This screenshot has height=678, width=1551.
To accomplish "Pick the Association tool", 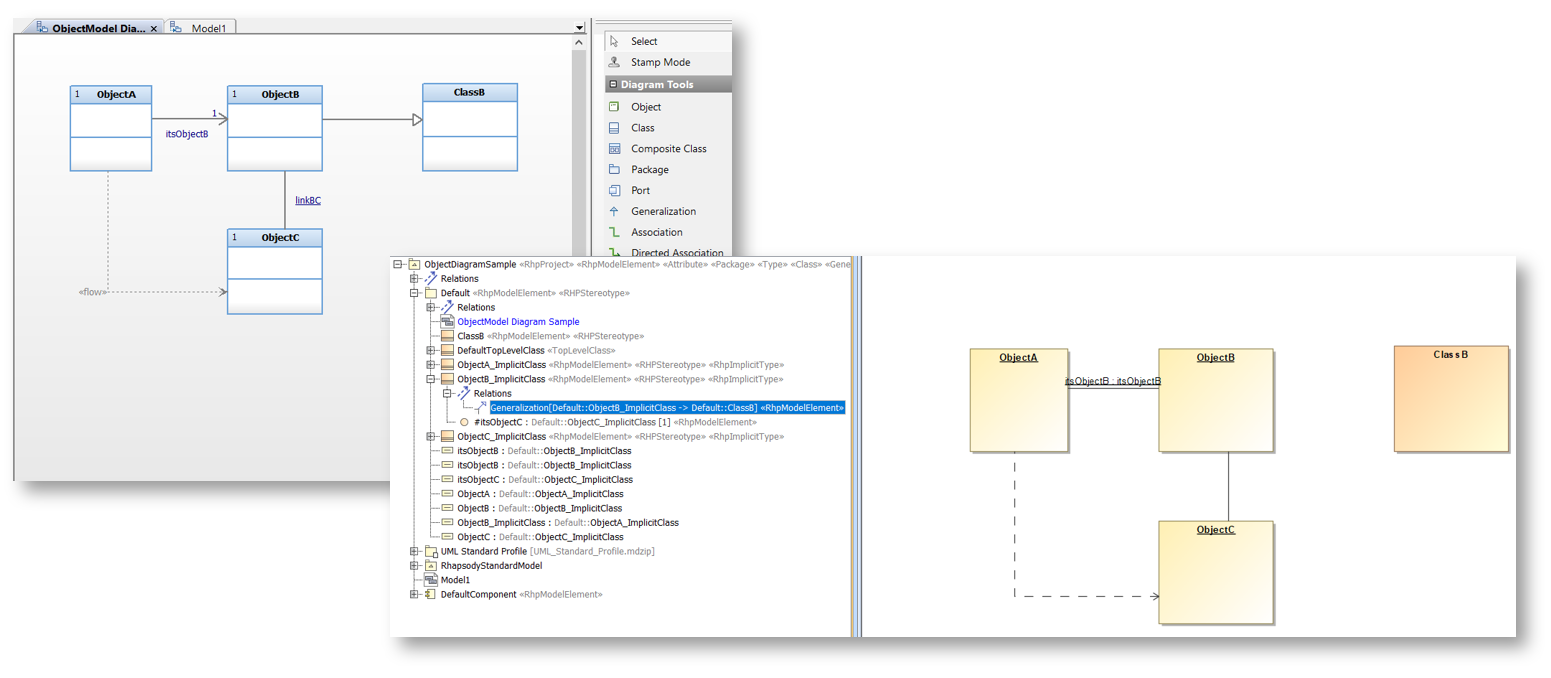I will pos(656,232).
